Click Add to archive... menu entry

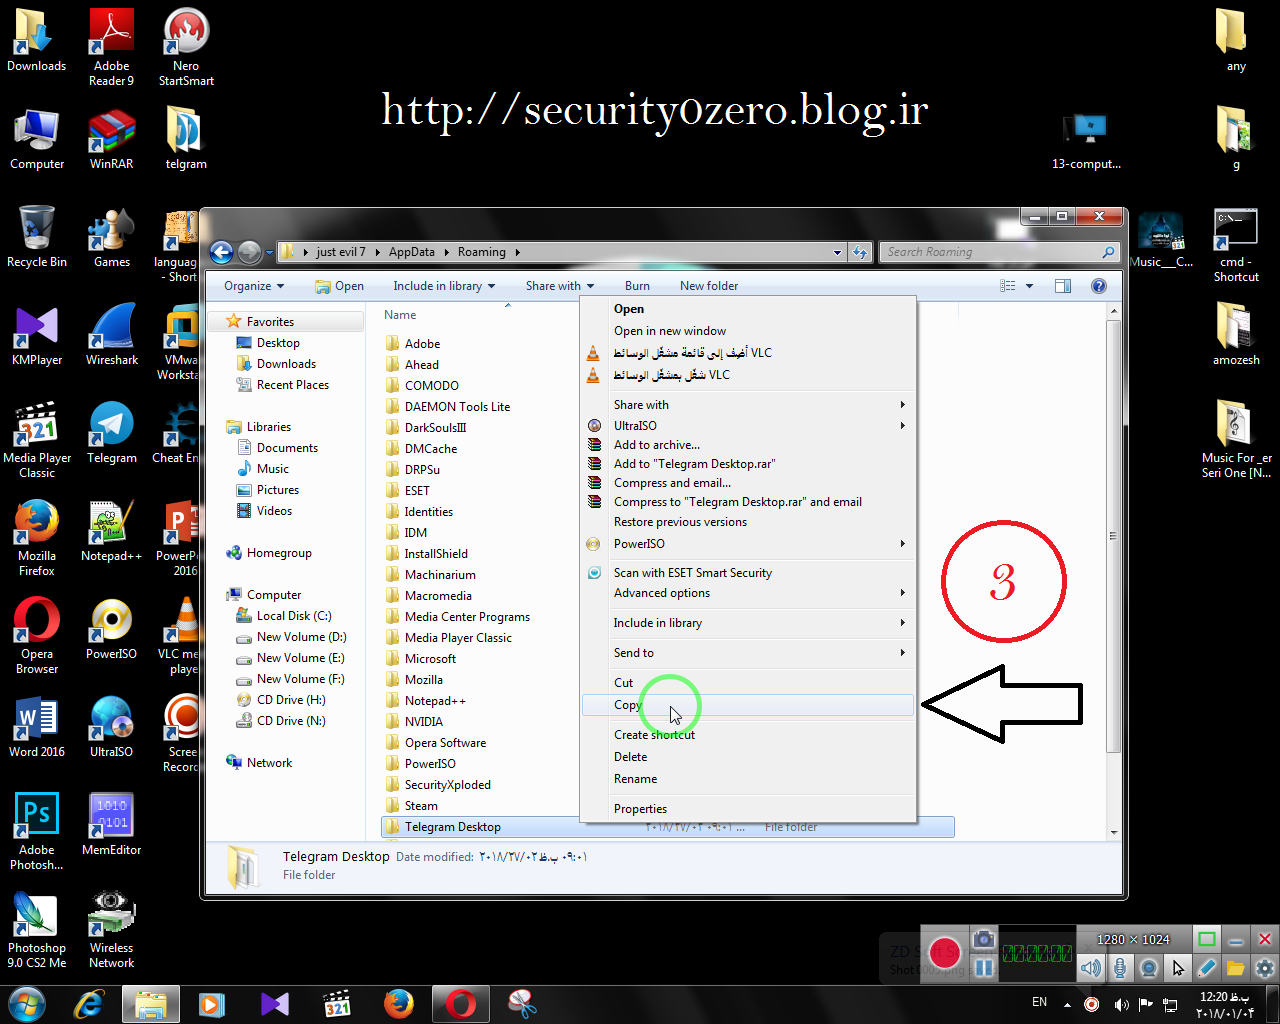click(x=748, y=445)
